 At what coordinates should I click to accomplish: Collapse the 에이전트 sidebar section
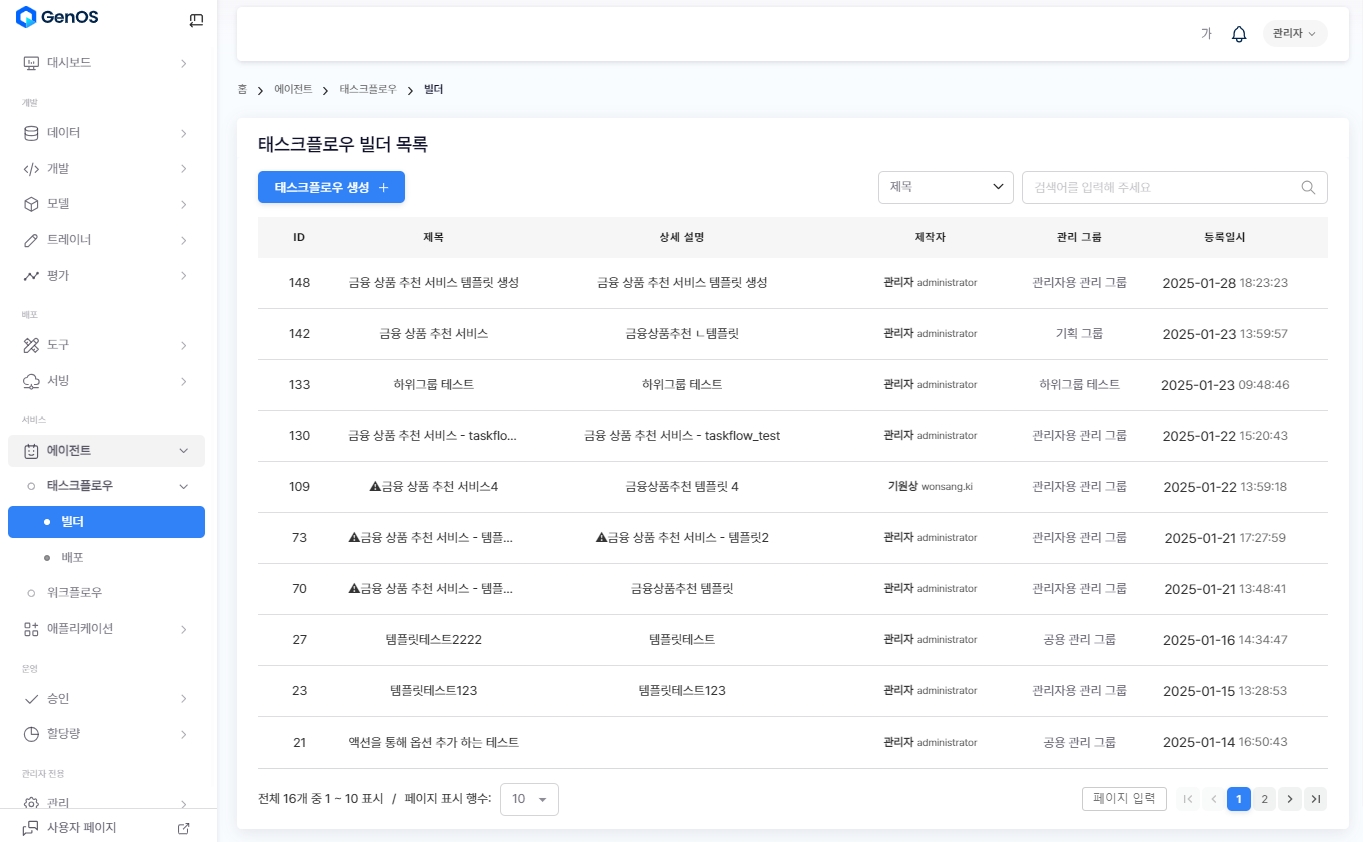coord(183,451)
